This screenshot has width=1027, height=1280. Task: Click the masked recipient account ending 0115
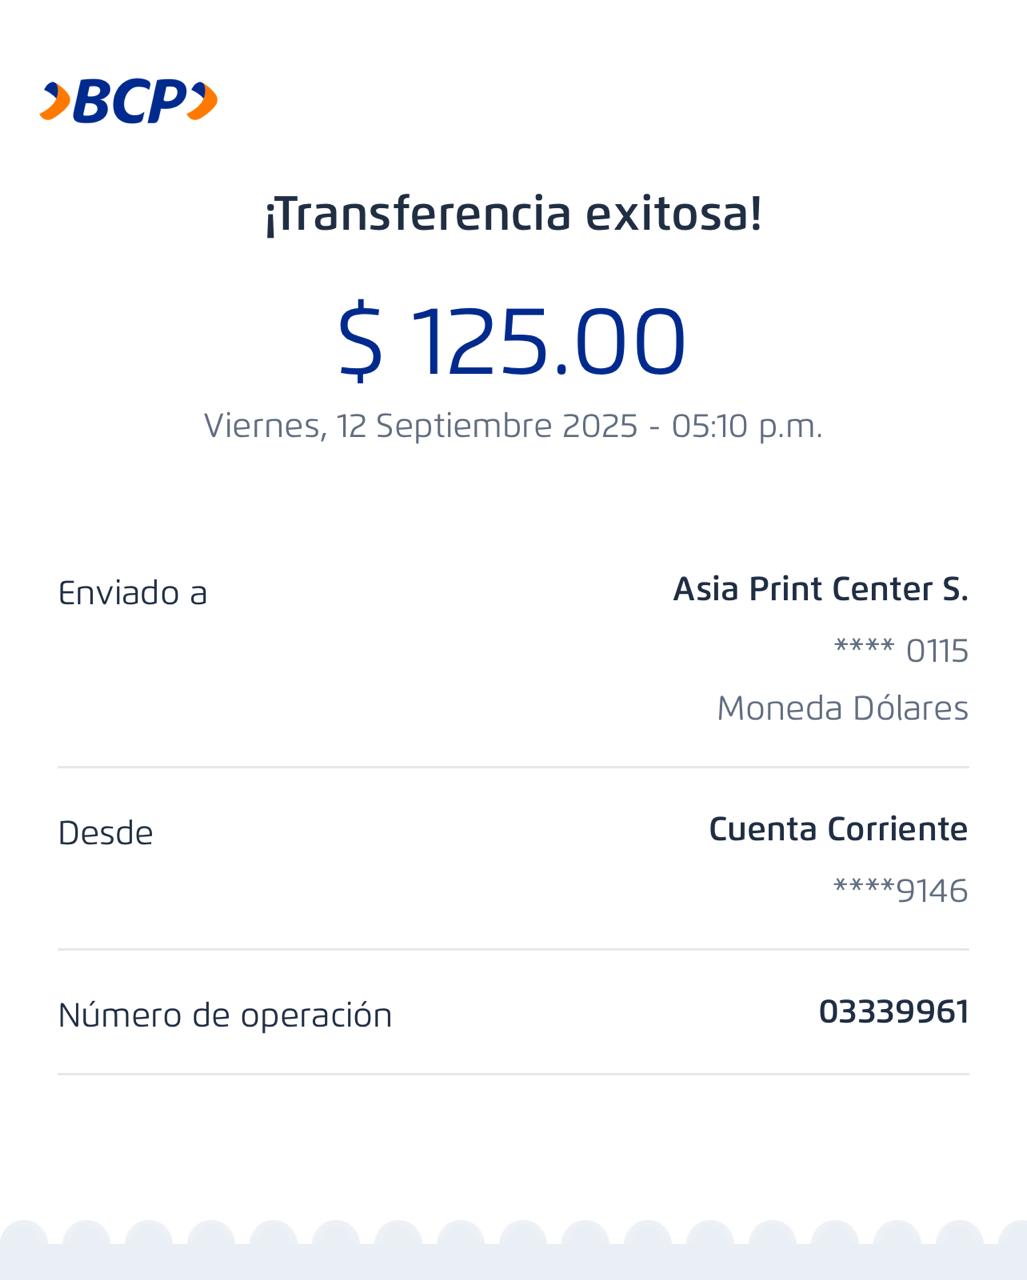click(901, 650)
